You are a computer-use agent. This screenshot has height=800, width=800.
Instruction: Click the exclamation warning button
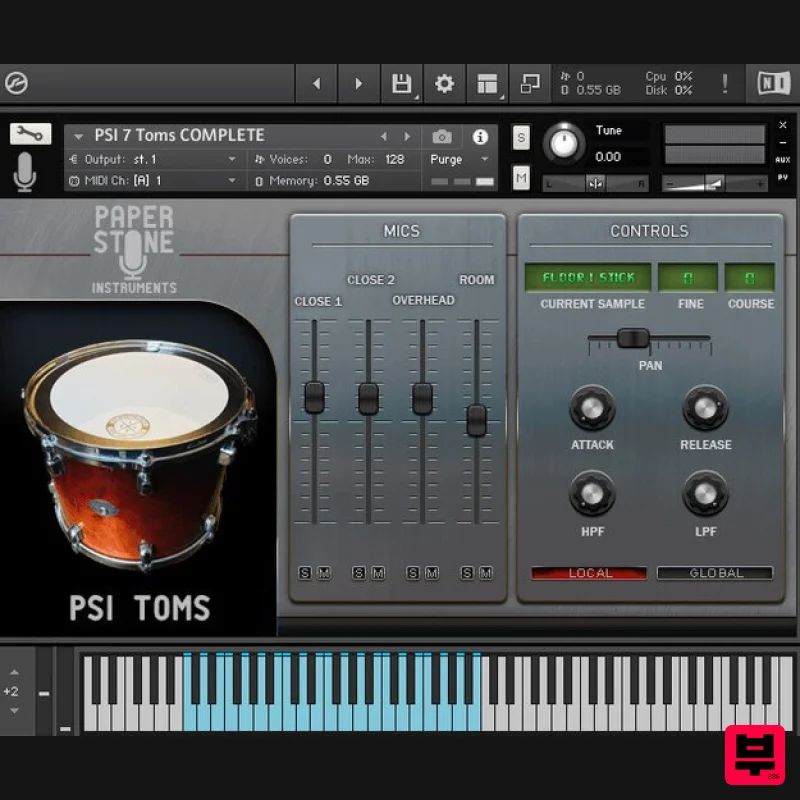click(x=724, y=84)
